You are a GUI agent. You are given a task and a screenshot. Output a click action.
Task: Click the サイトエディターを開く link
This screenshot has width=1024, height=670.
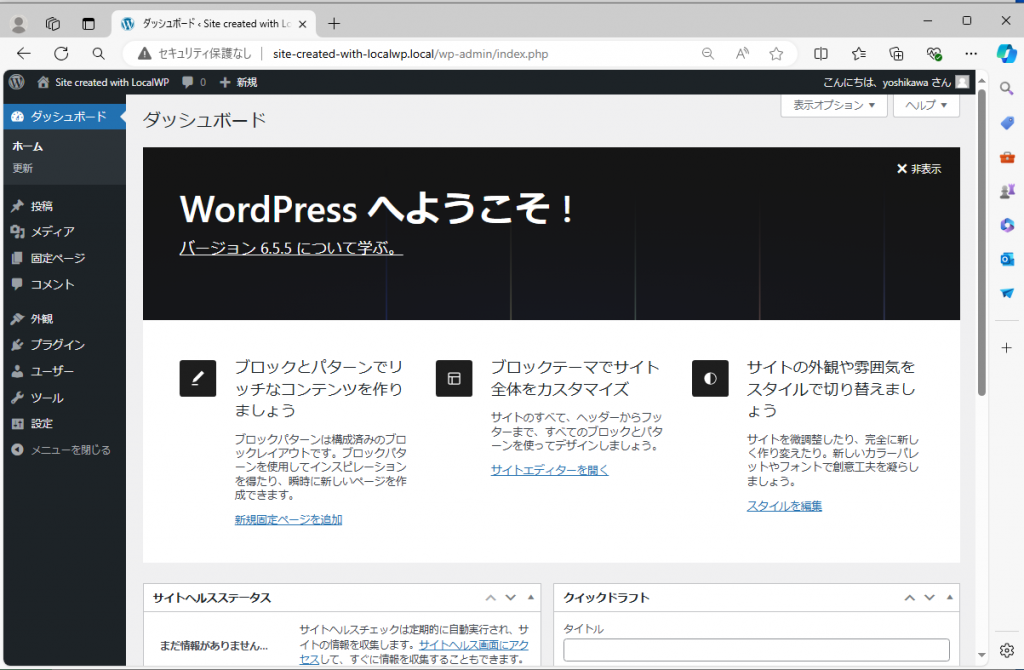[549, 469]
